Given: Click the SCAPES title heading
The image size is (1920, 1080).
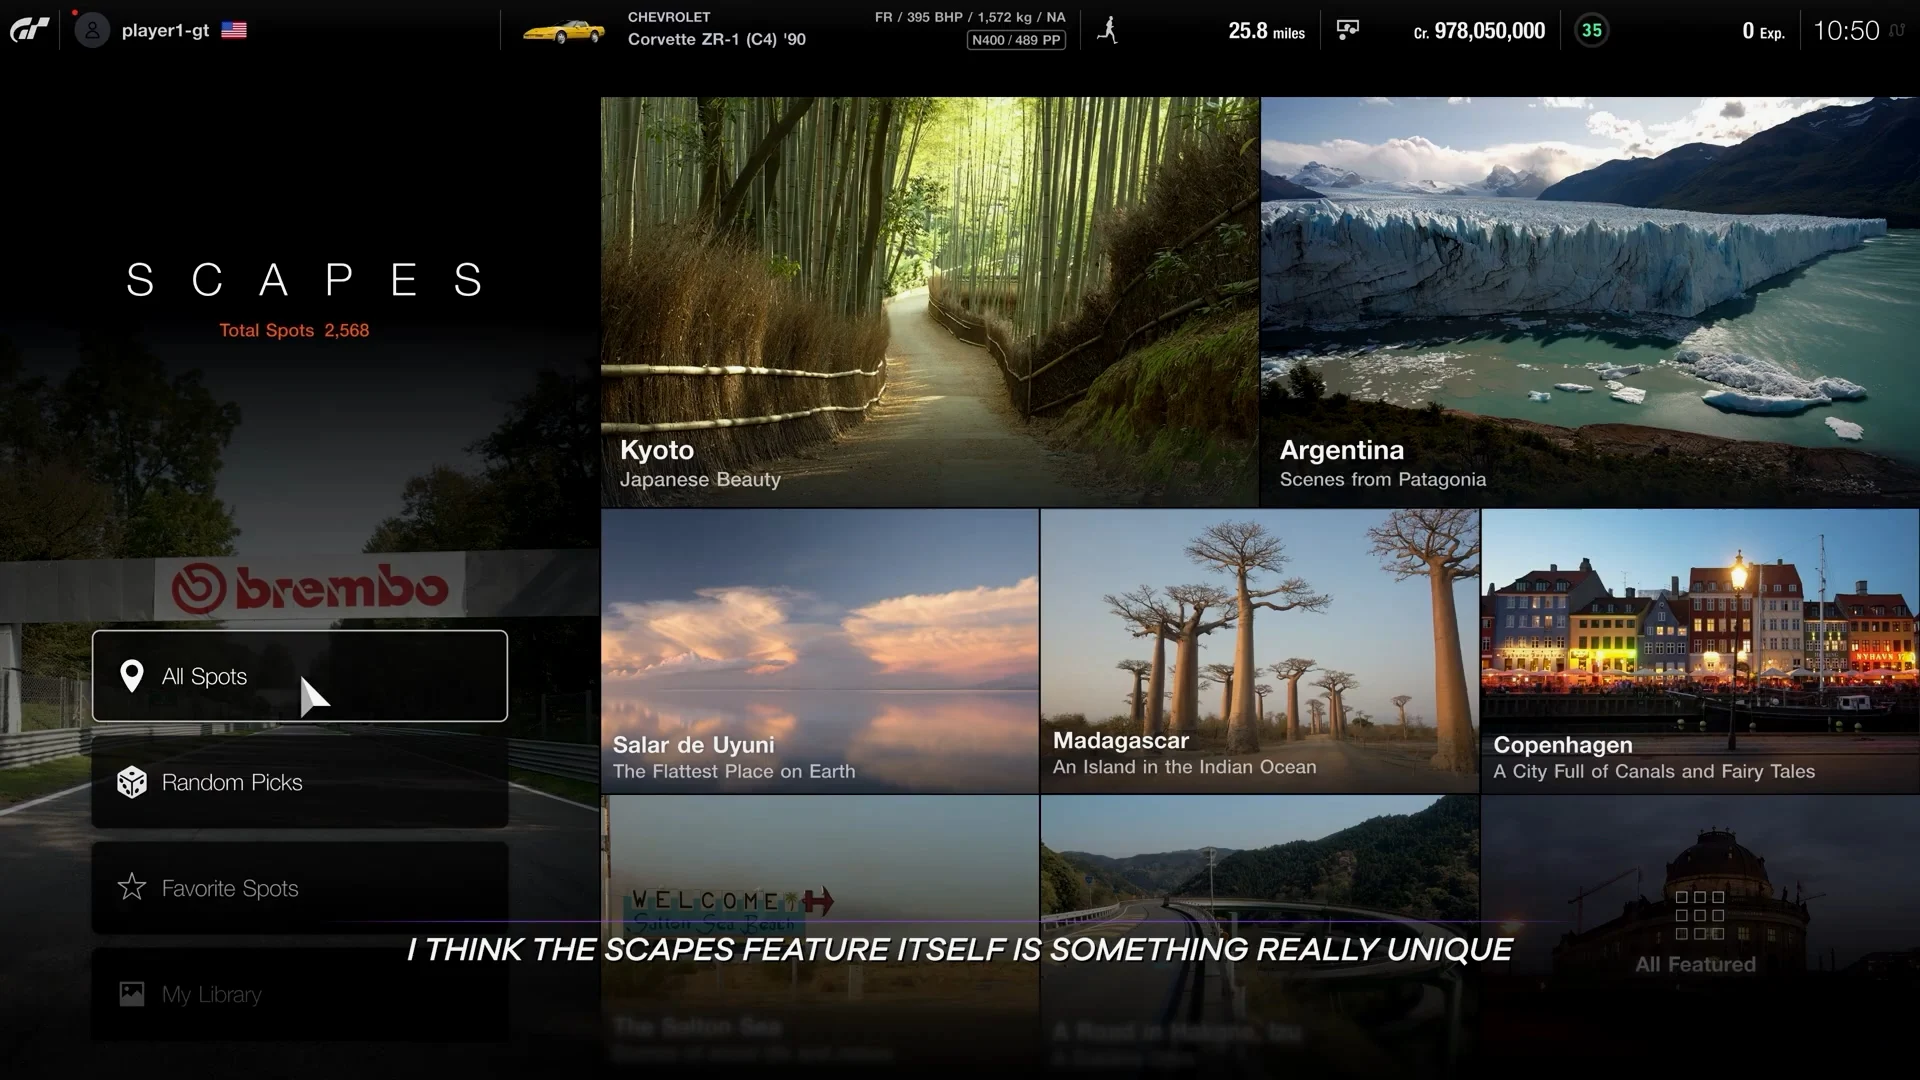Looking at the screenshot, I should [x=305, y=280].
